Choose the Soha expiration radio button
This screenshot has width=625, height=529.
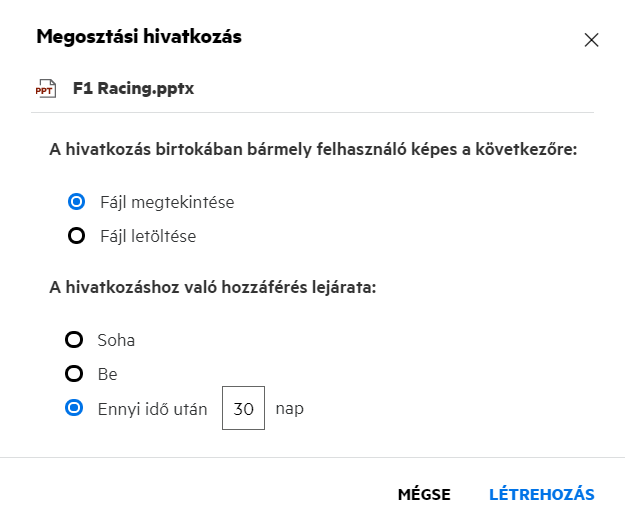[x=74, y=340]
